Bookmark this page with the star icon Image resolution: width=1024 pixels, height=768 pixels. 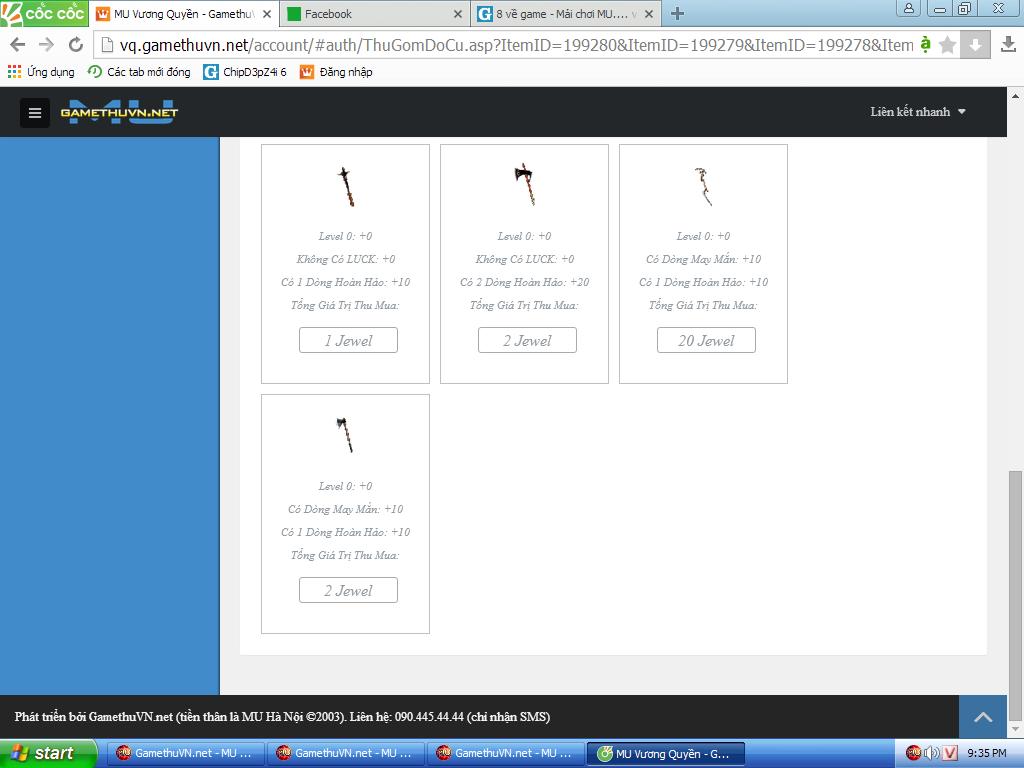[948, 45]
